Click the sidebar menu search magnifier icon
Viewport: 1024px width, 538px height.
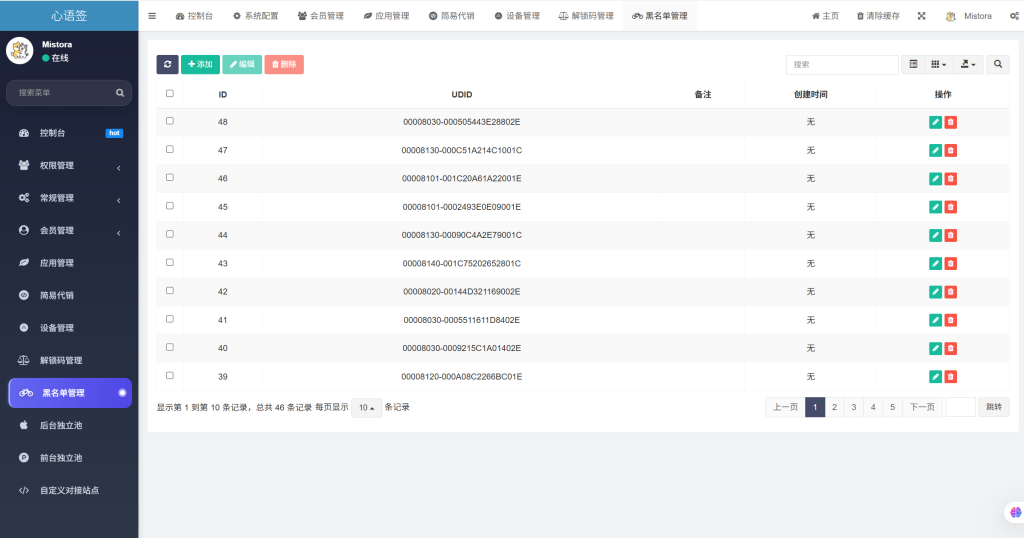(120, 93)
